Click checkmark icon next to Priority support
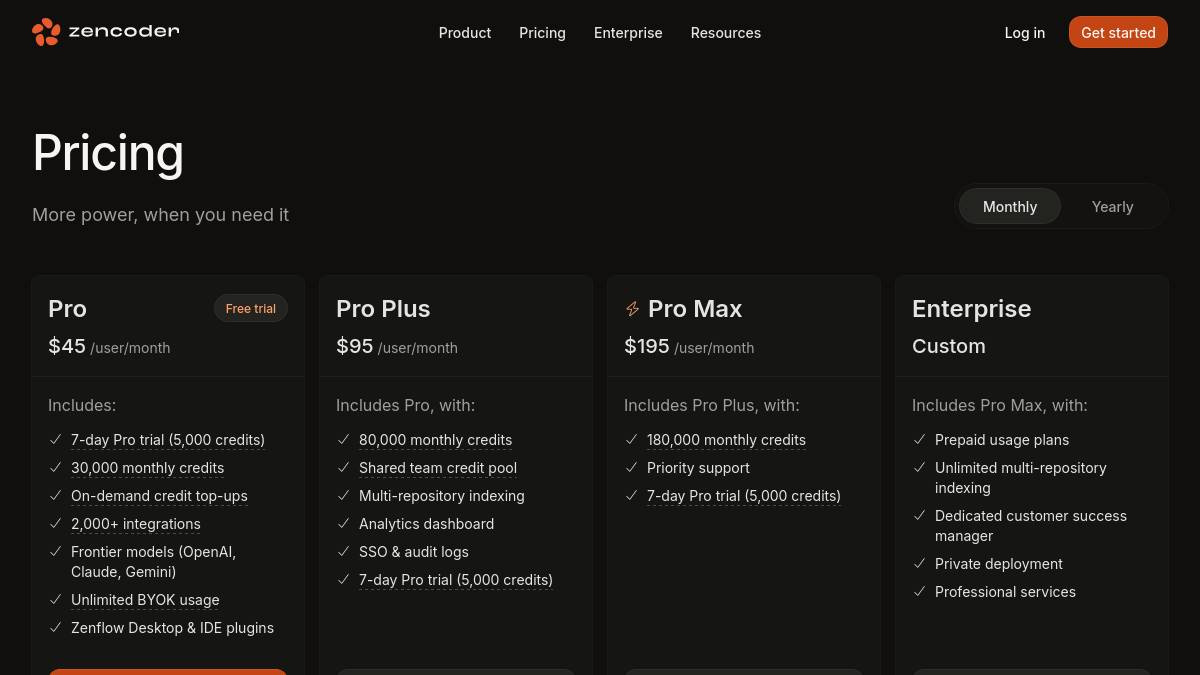 coord(631,467)
